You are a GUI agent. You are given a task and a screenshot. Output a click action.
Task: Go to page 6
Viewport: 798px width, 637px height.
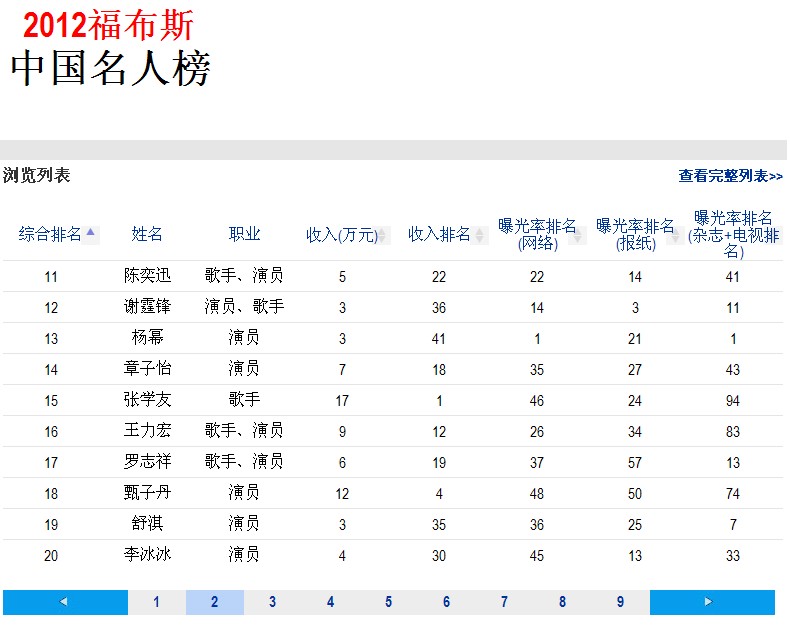tap(447, 602)
